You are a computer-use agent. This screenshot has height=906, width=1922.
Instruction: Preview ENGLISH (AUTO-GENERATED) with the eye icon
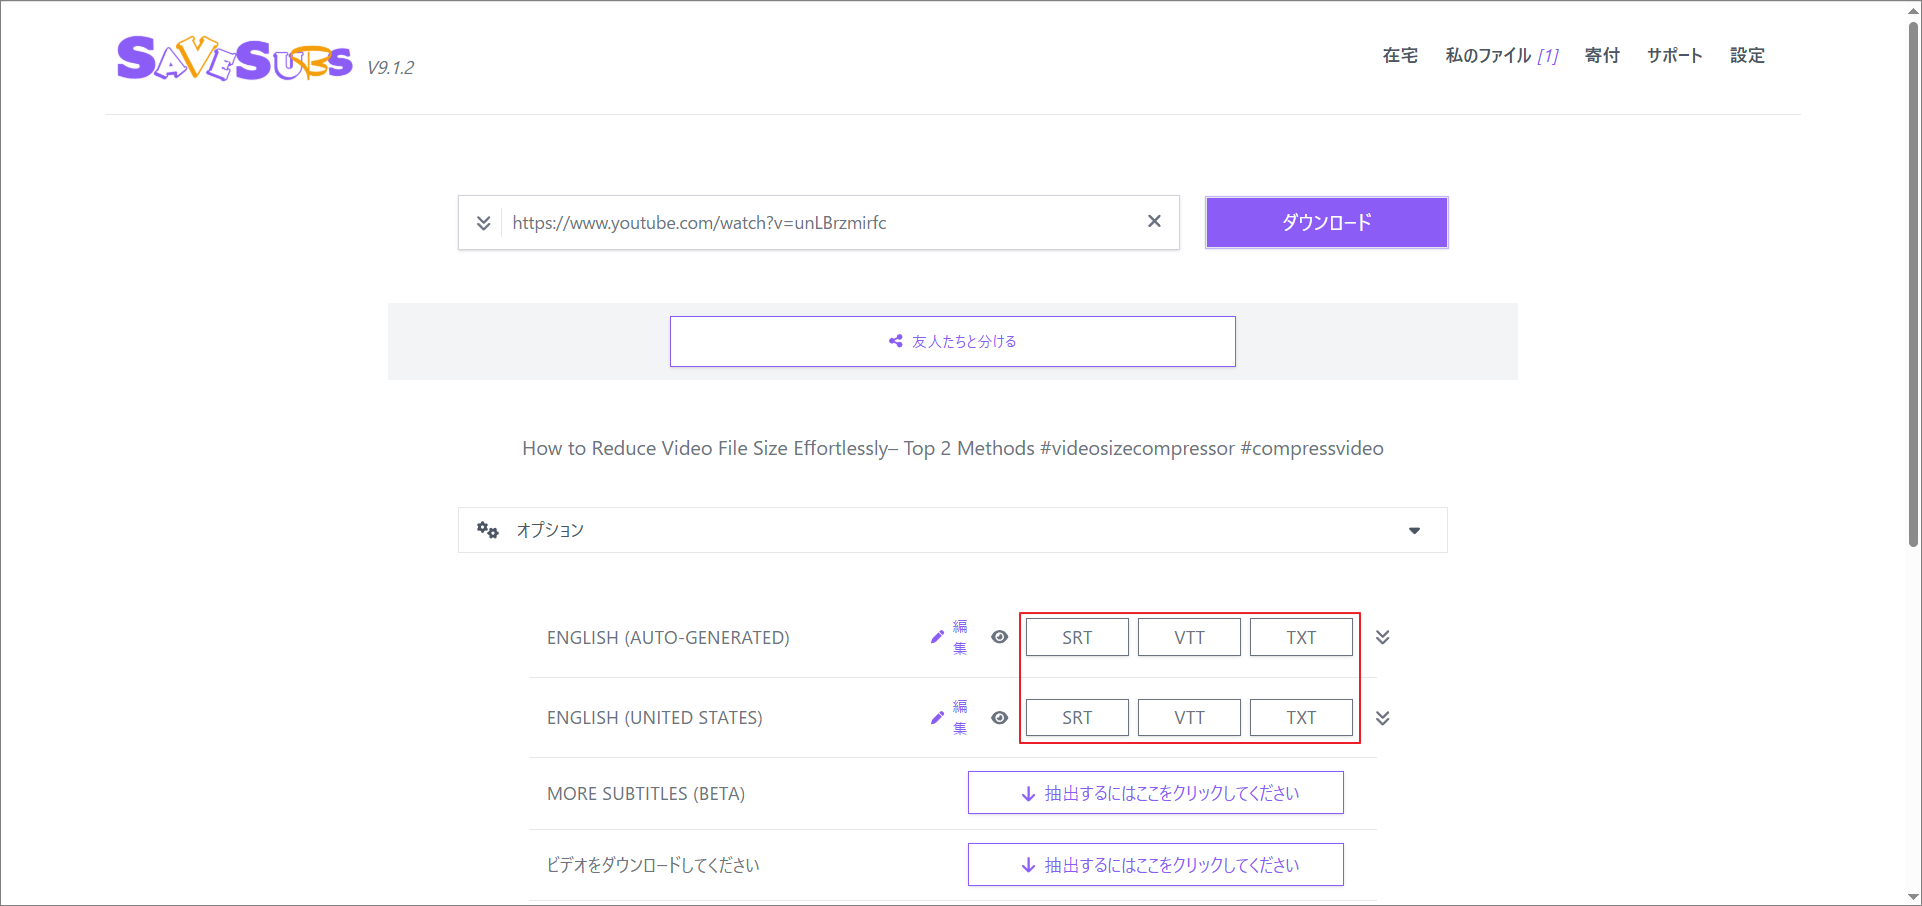pyautogui.click(x=999, y=636)
